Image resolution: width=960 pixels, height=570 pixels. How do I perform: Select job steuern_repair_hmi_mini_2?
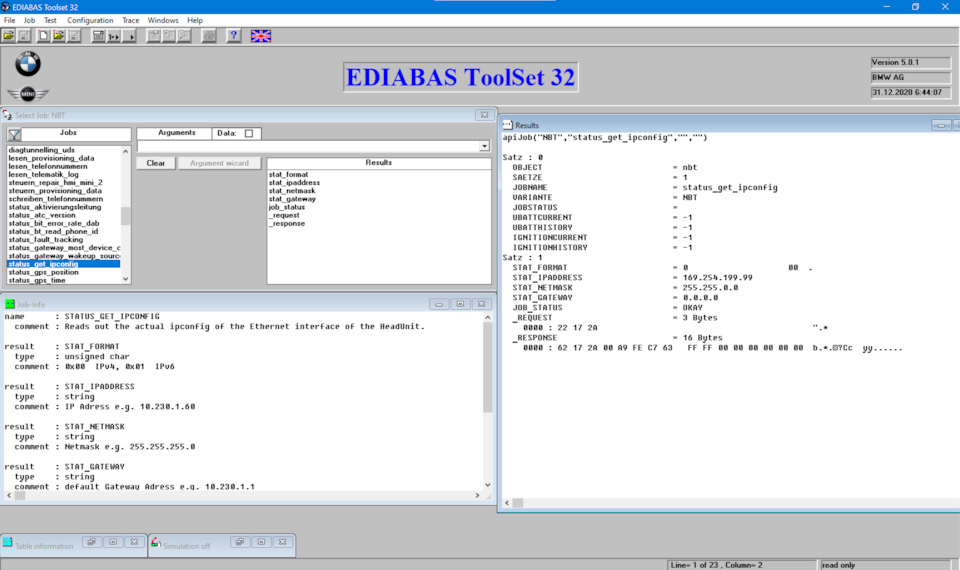(56, 182)
